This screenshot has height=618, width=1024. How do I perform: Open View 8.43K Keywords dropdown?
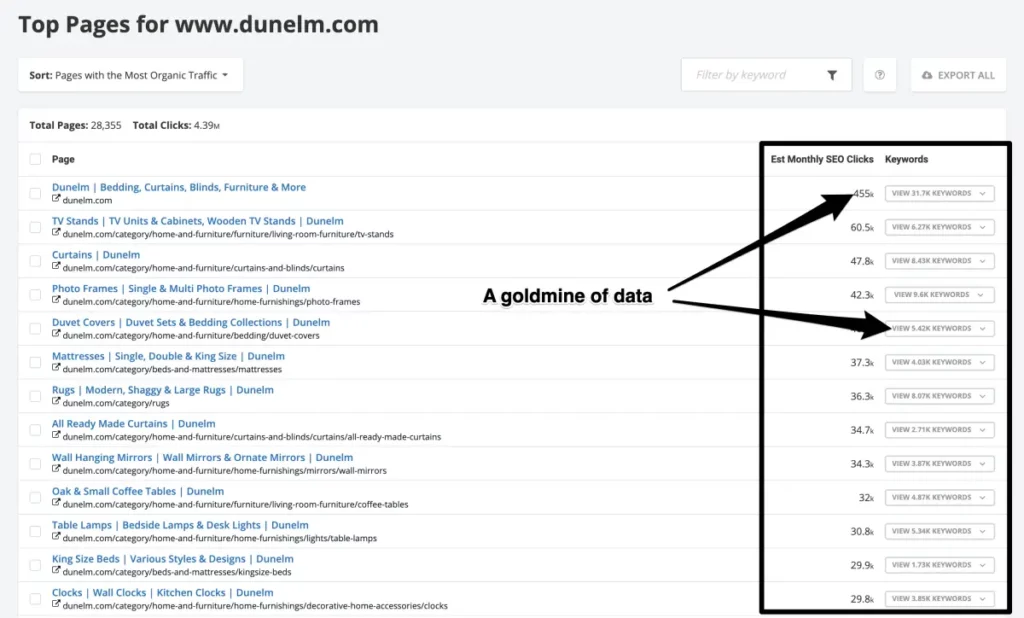[x=939, y=261]
